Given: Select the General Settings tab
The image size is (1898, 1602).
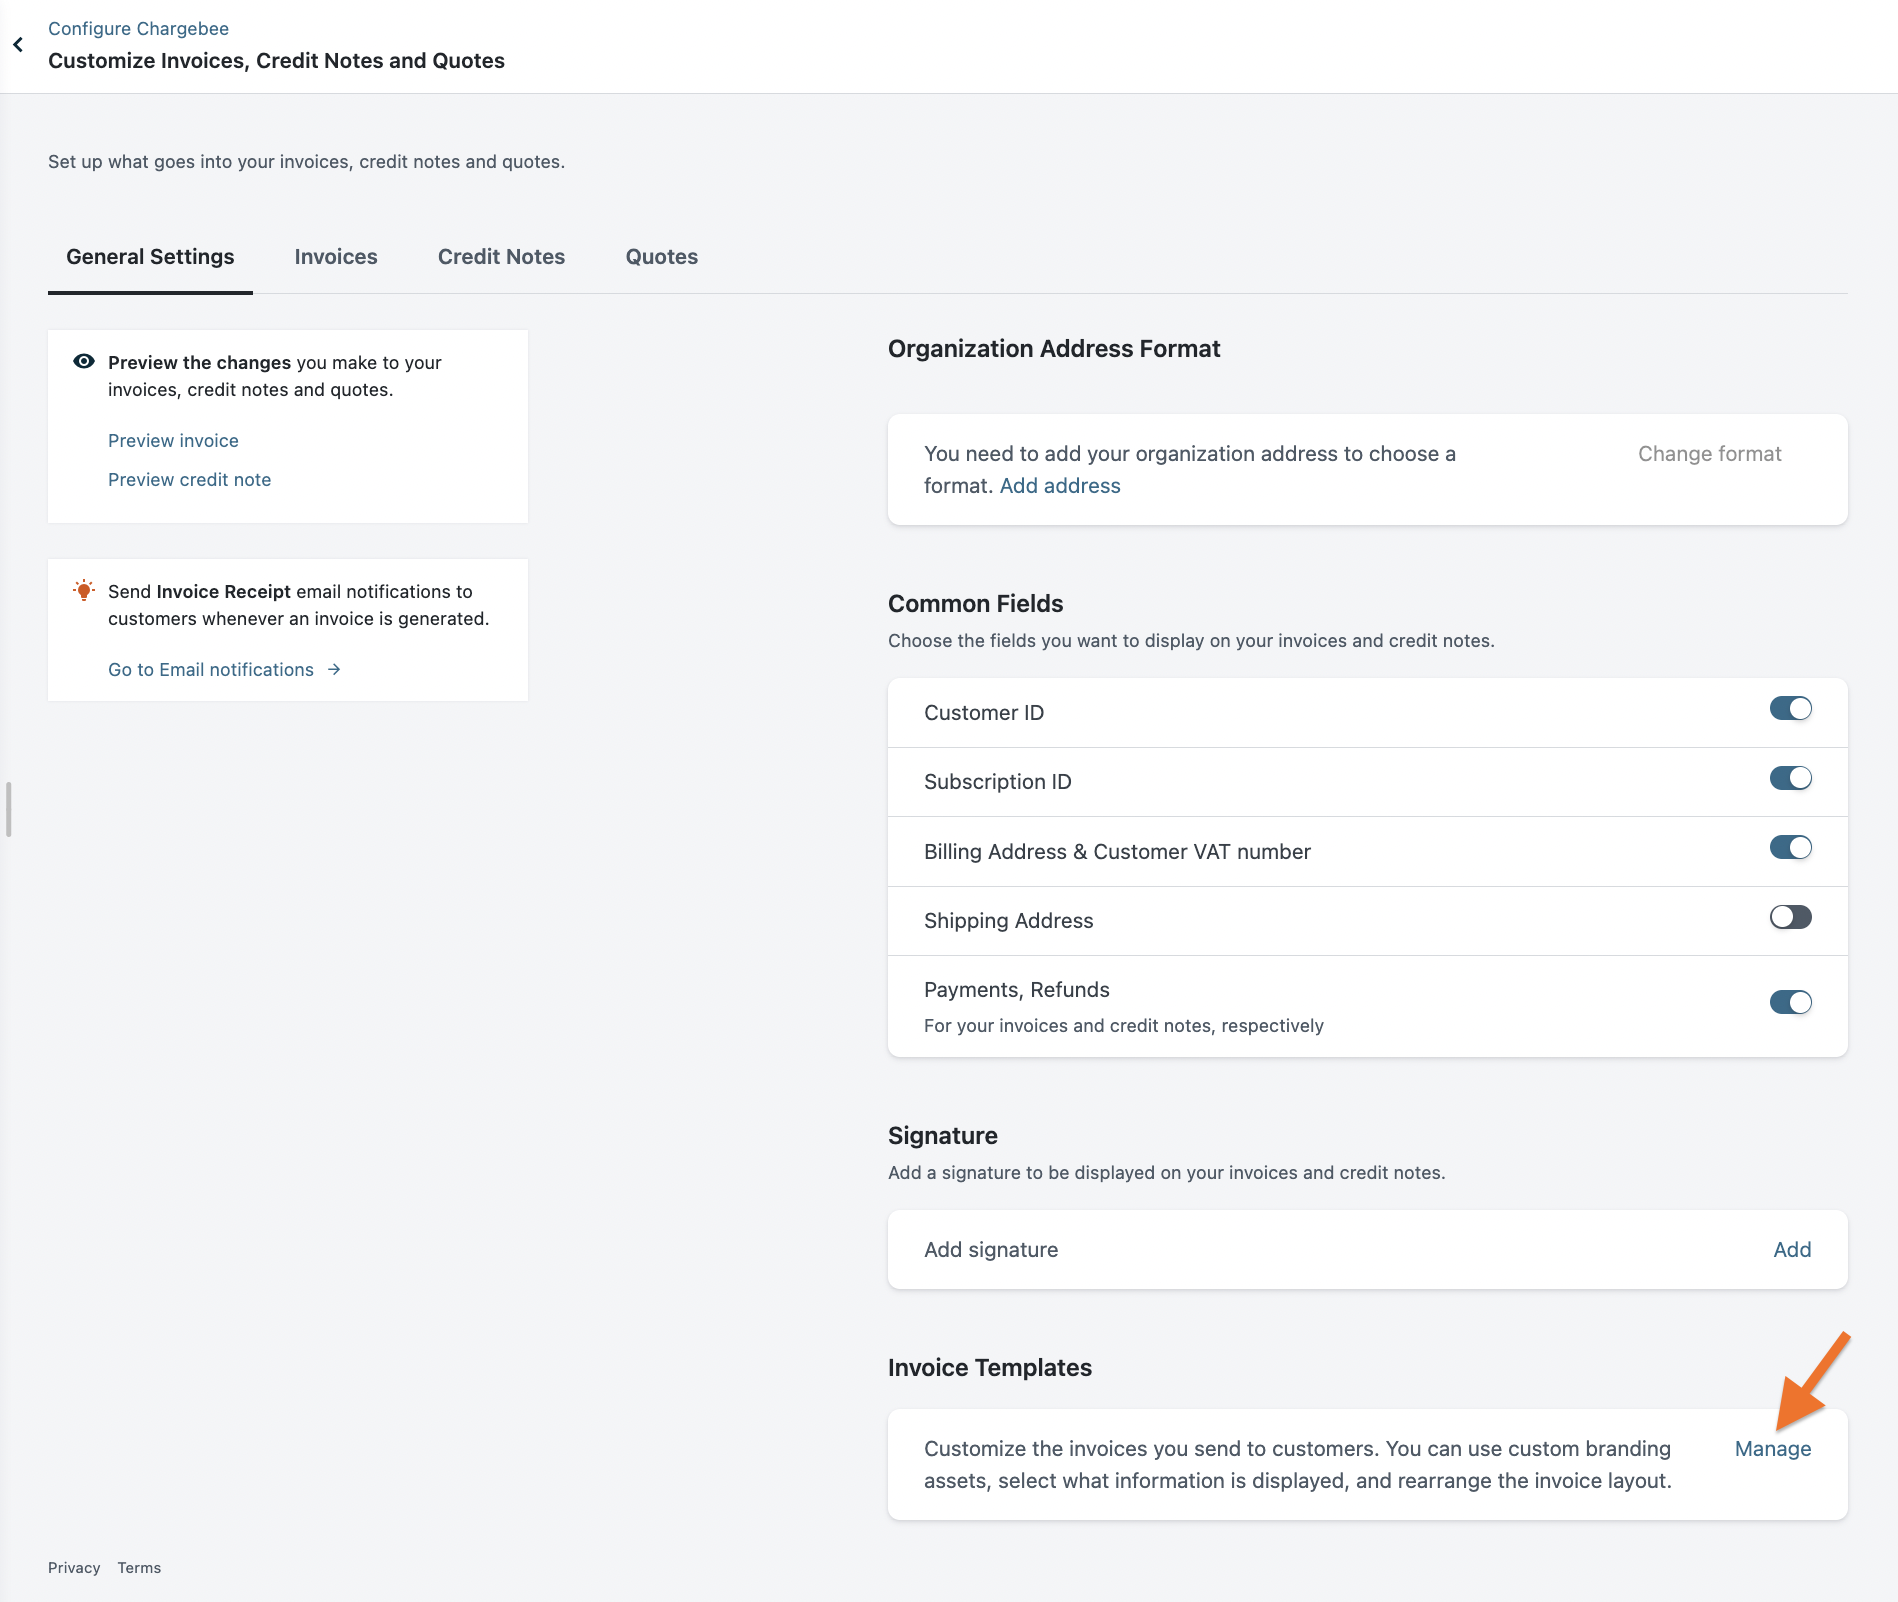Looking at the screenshot, I should pos(150,257).
